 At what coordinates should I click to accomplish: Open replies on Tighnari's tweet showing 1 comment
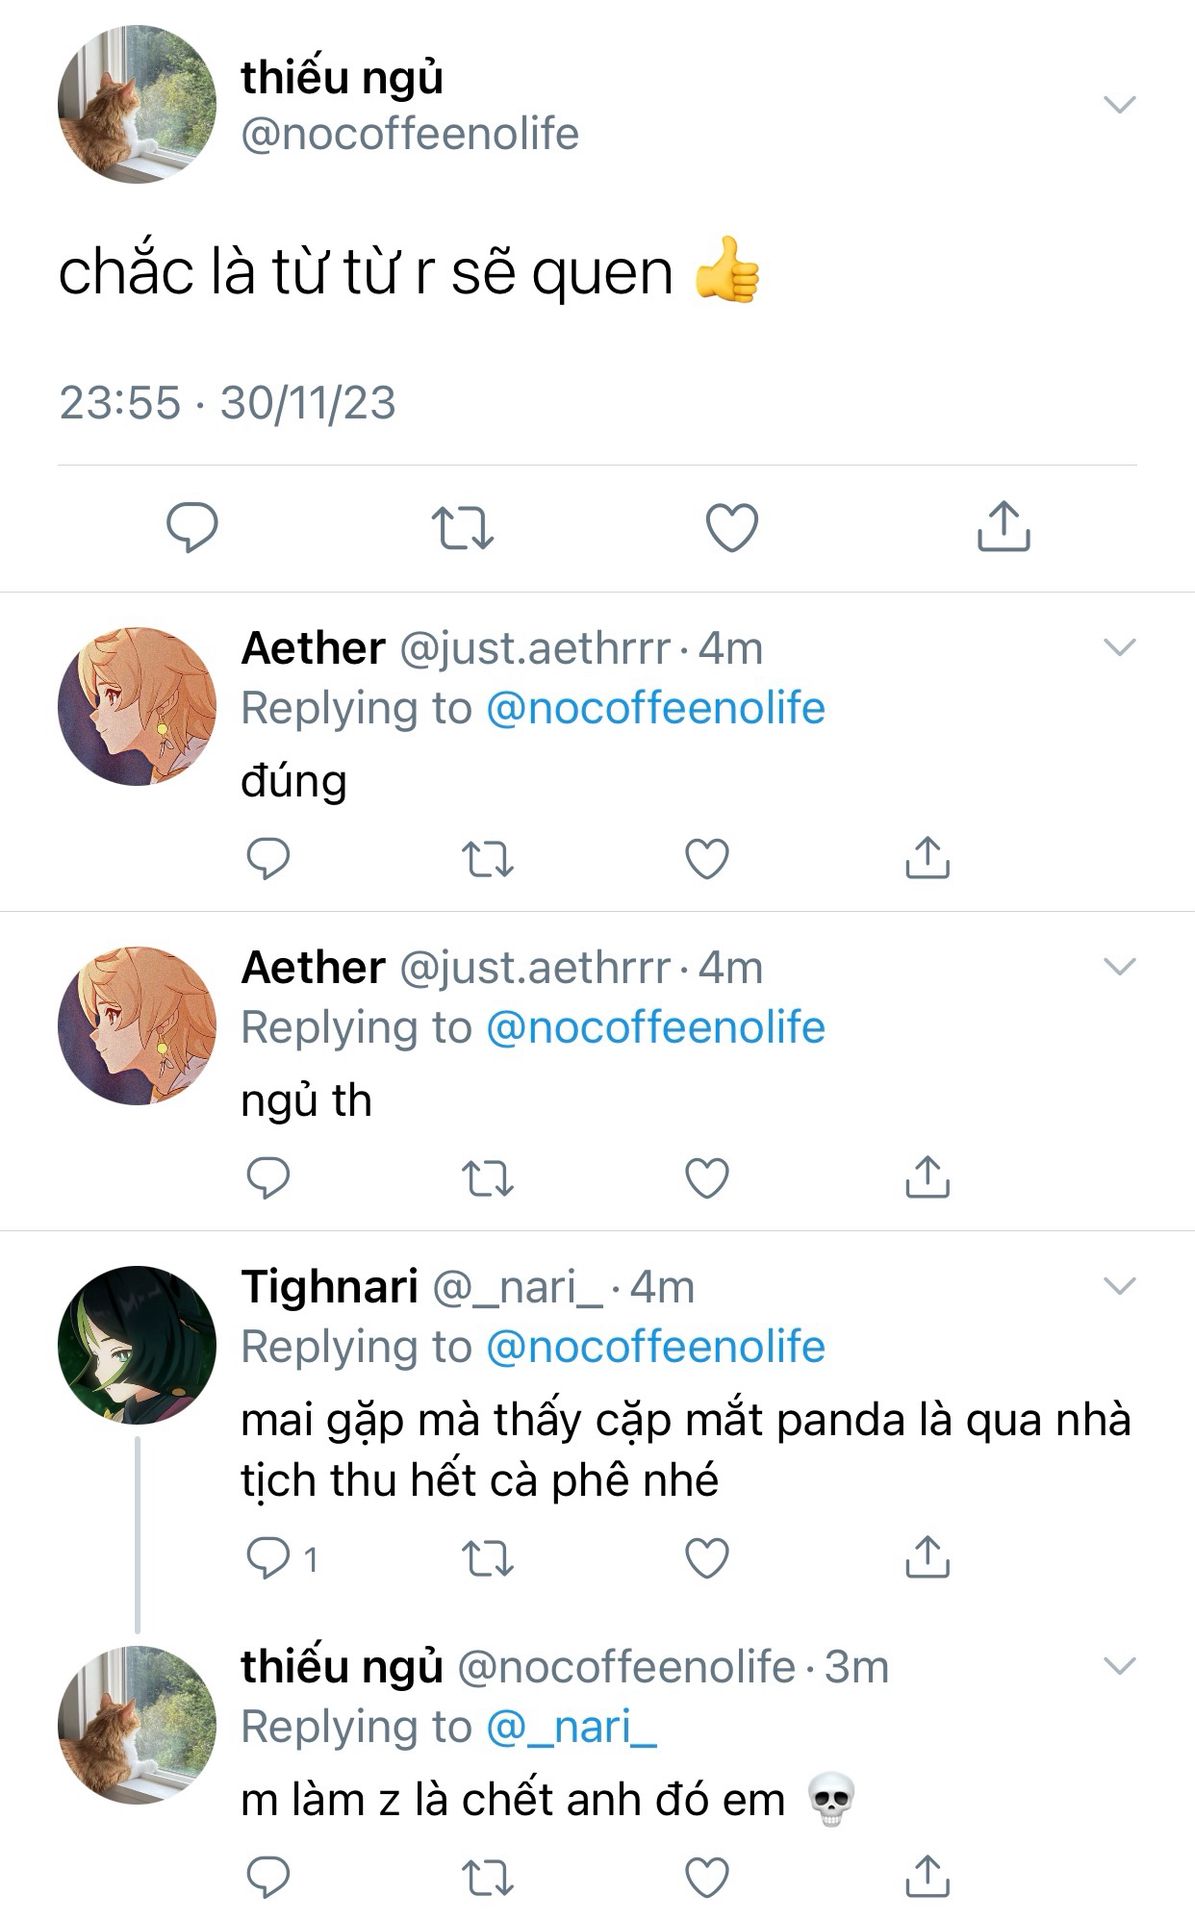[x=282, y=1558]
